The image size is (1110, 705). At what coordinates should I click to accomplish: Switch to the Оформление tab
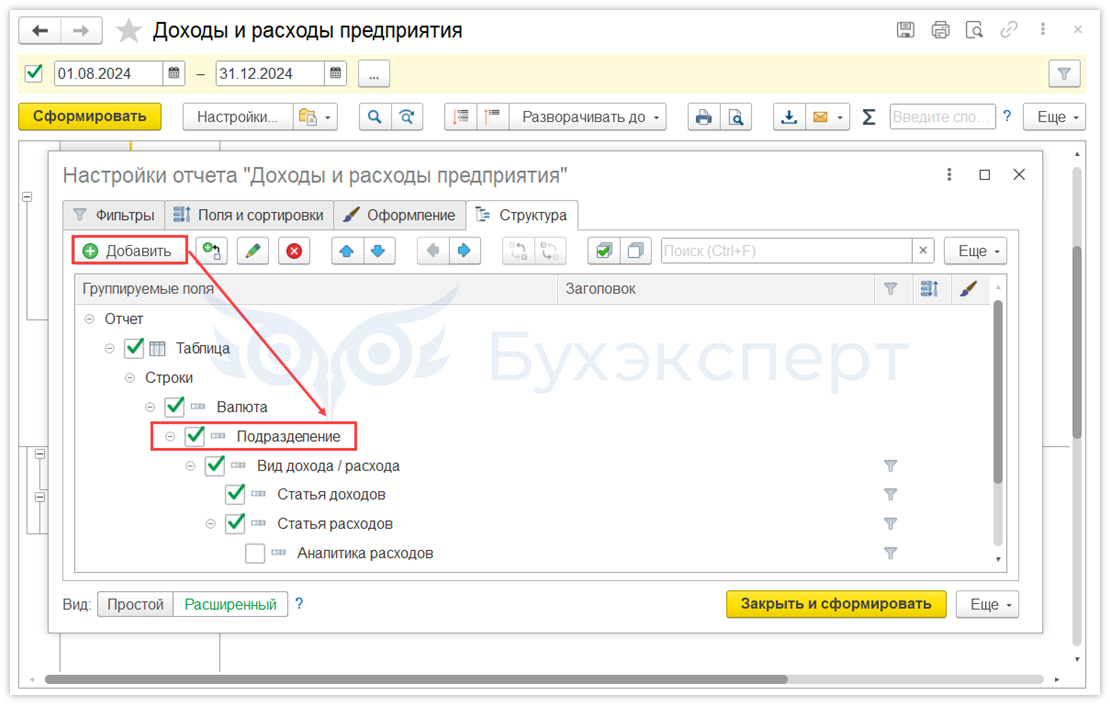(x=399, y=215)
